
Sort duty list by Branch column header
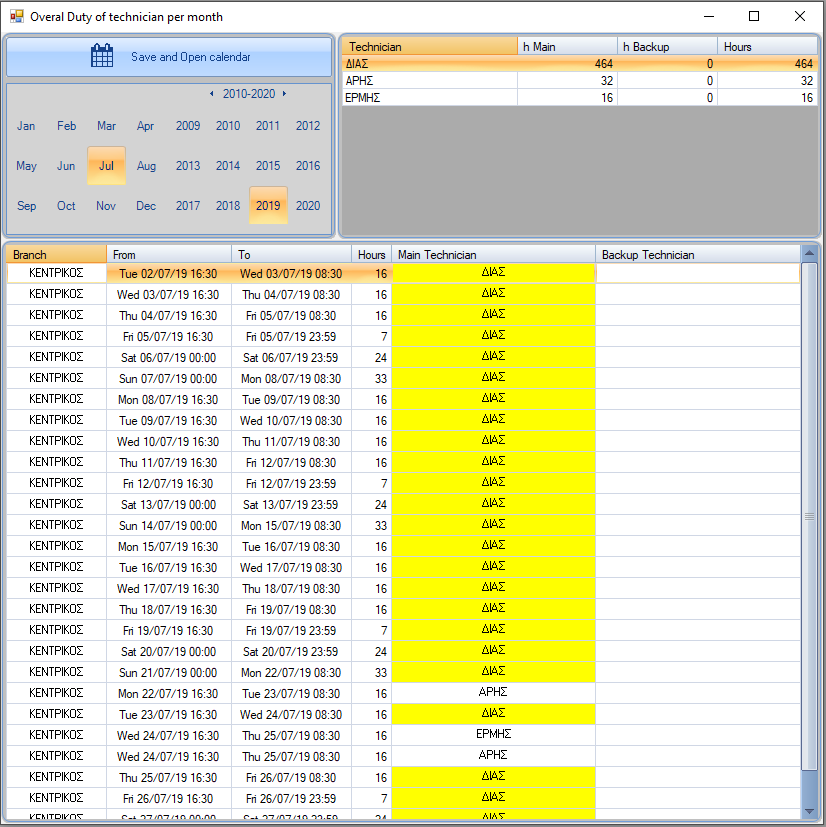[55, 255]
